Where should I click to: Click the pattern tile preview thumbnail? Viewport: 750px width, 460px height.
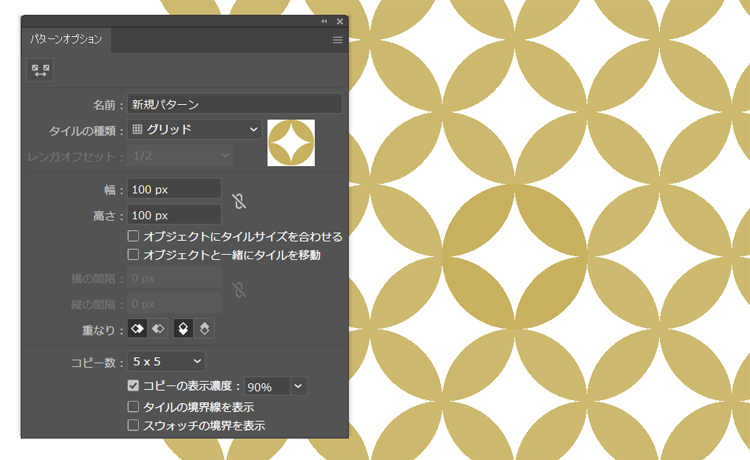[291, 142]
